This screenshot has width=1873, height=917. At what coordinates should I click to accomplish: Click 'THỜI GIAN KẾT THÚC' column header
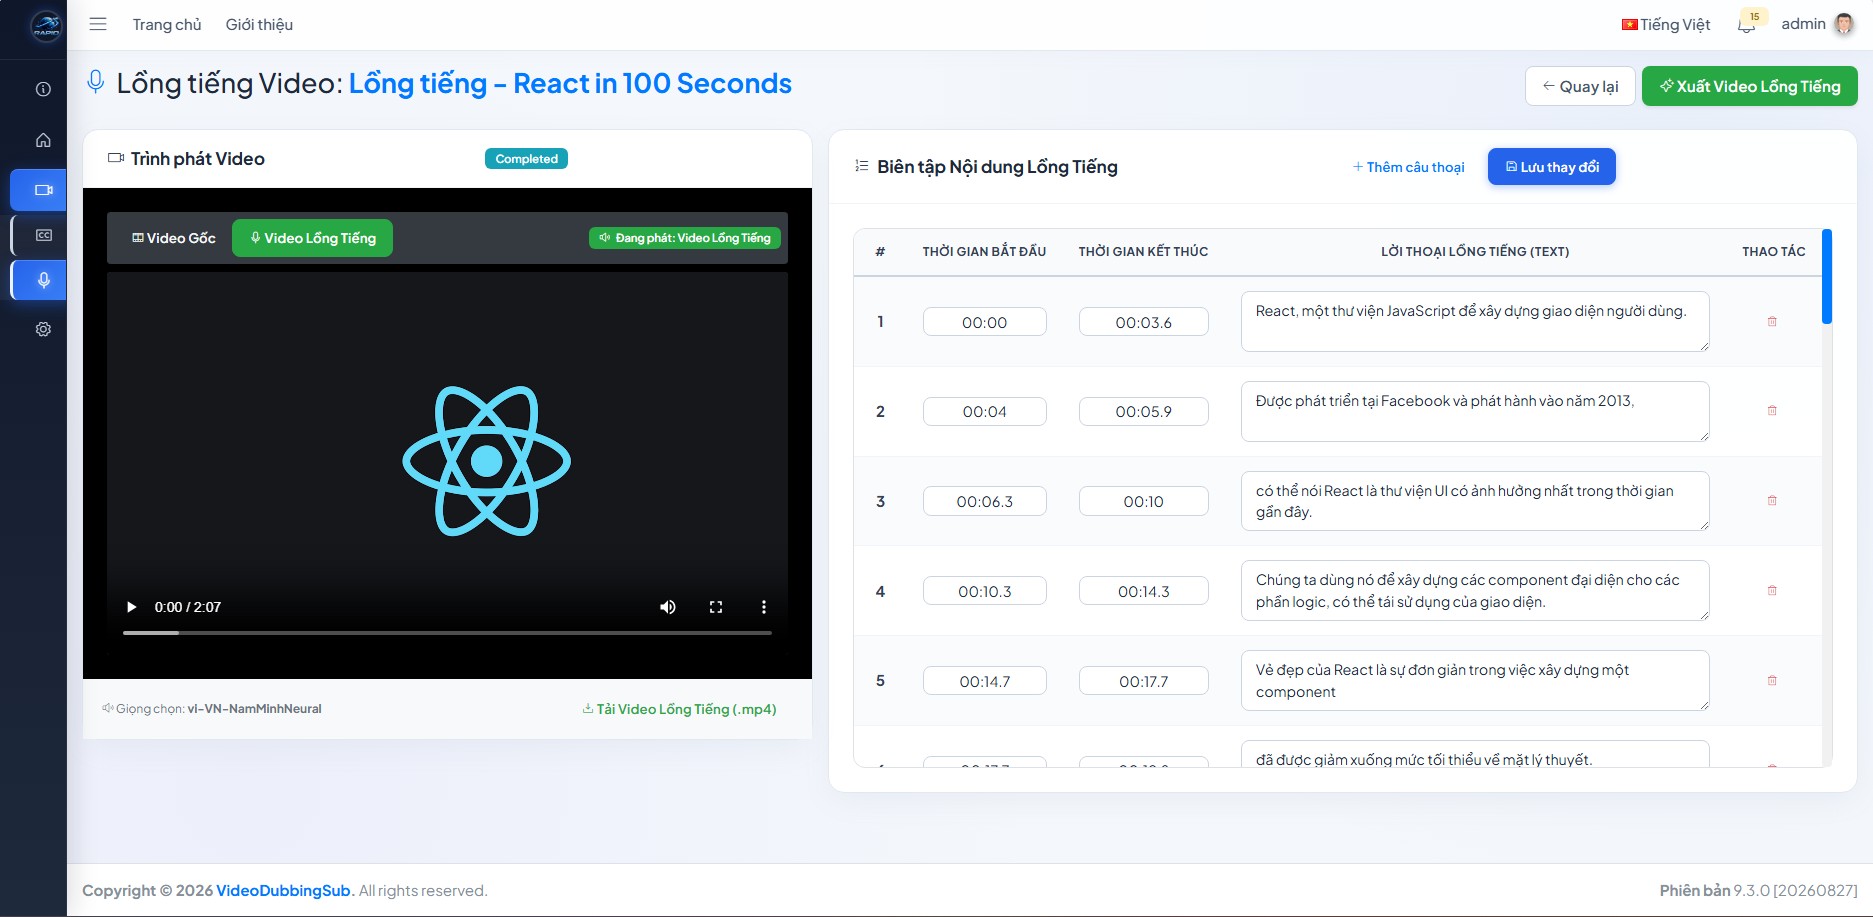(x=1143, y=252)
